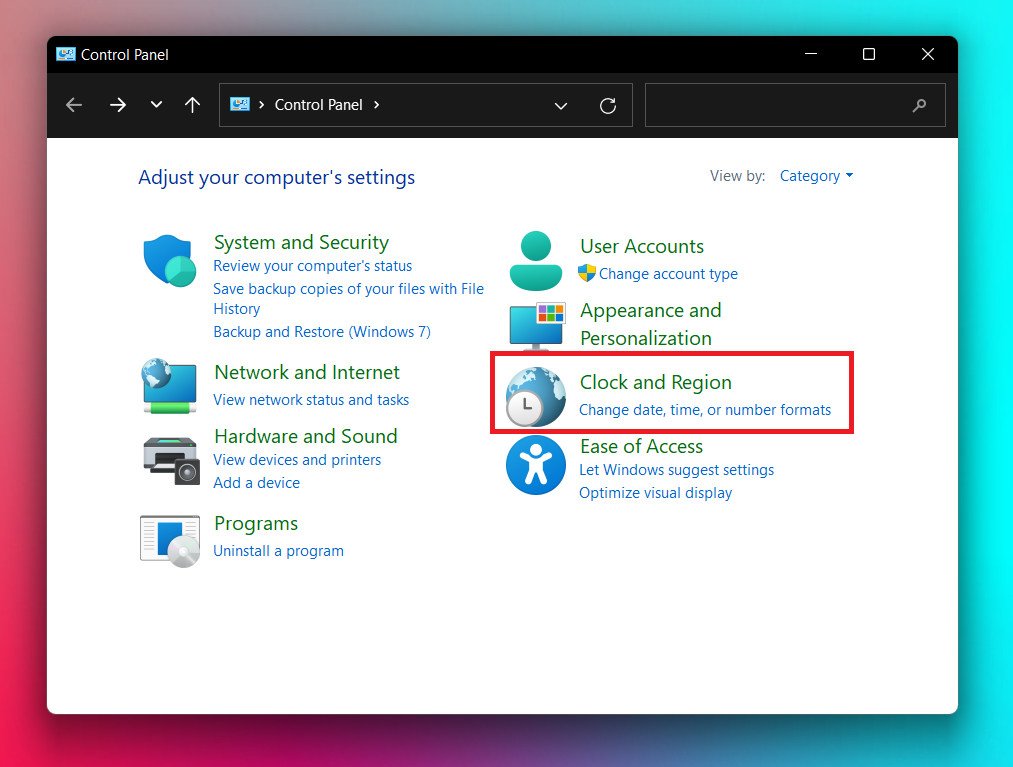Click inside the search Control Panel field
Image resolution: width=1013 pixels, height=767 pixels.
click(795, 105)
